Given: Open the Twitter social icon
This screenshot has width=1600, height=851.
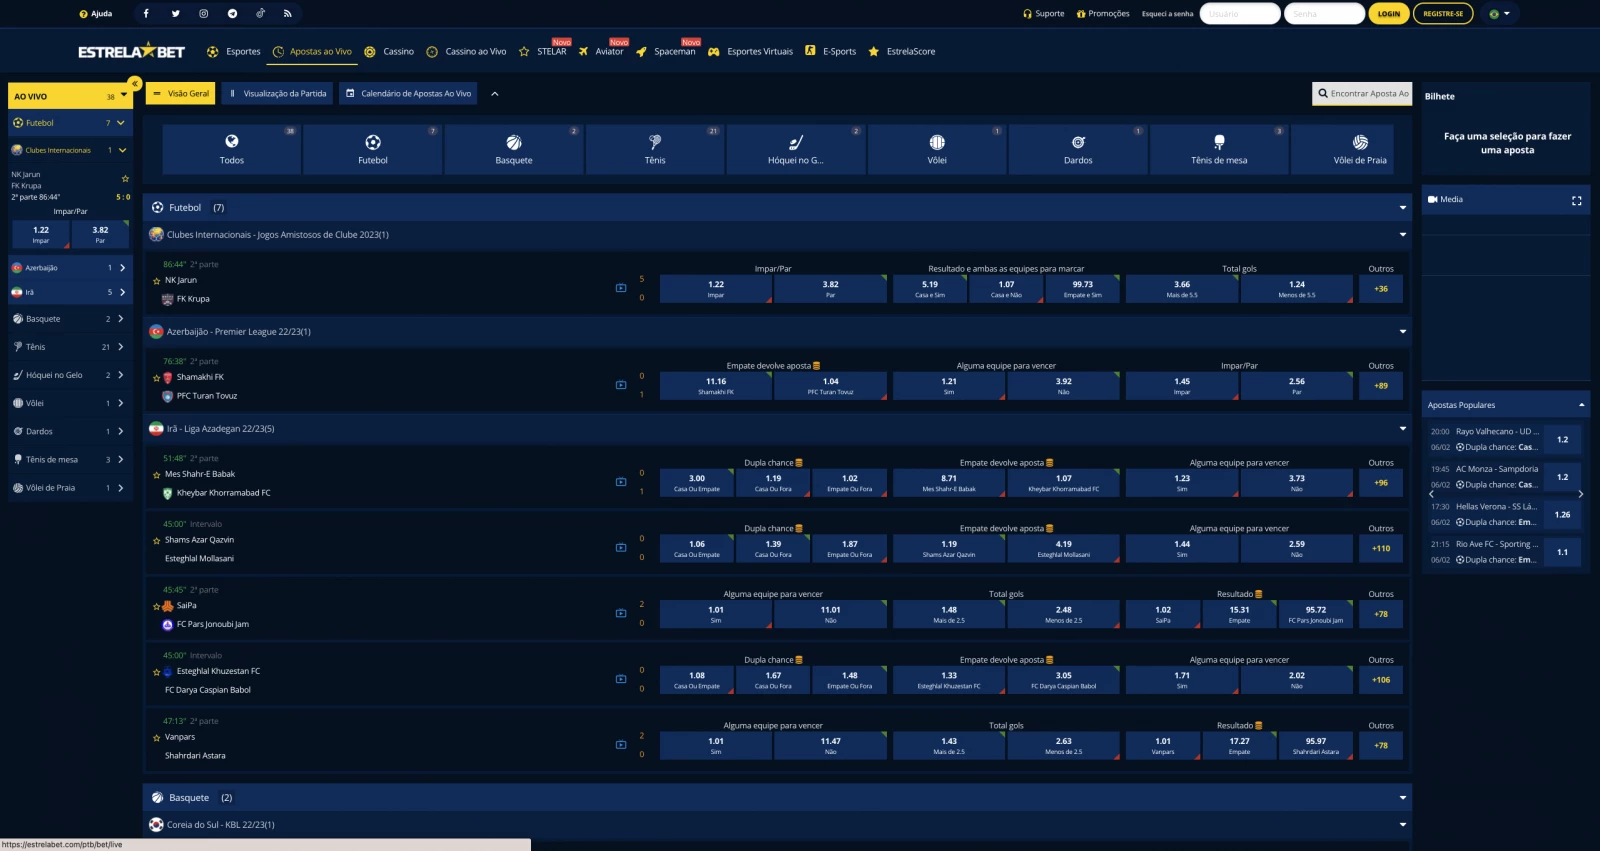Looking at the screenshot, I should coord(175,14).
